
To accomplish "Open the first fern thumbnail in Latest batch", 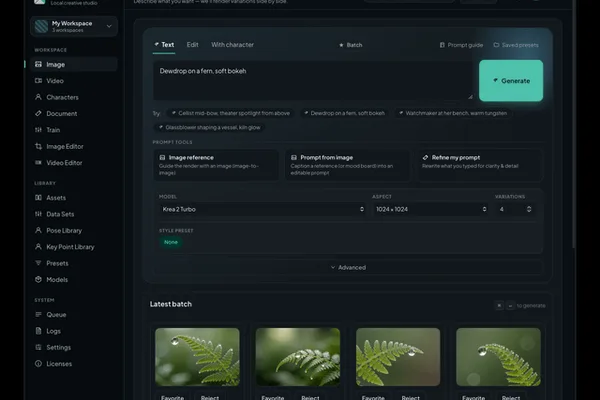I will point(197,357).
